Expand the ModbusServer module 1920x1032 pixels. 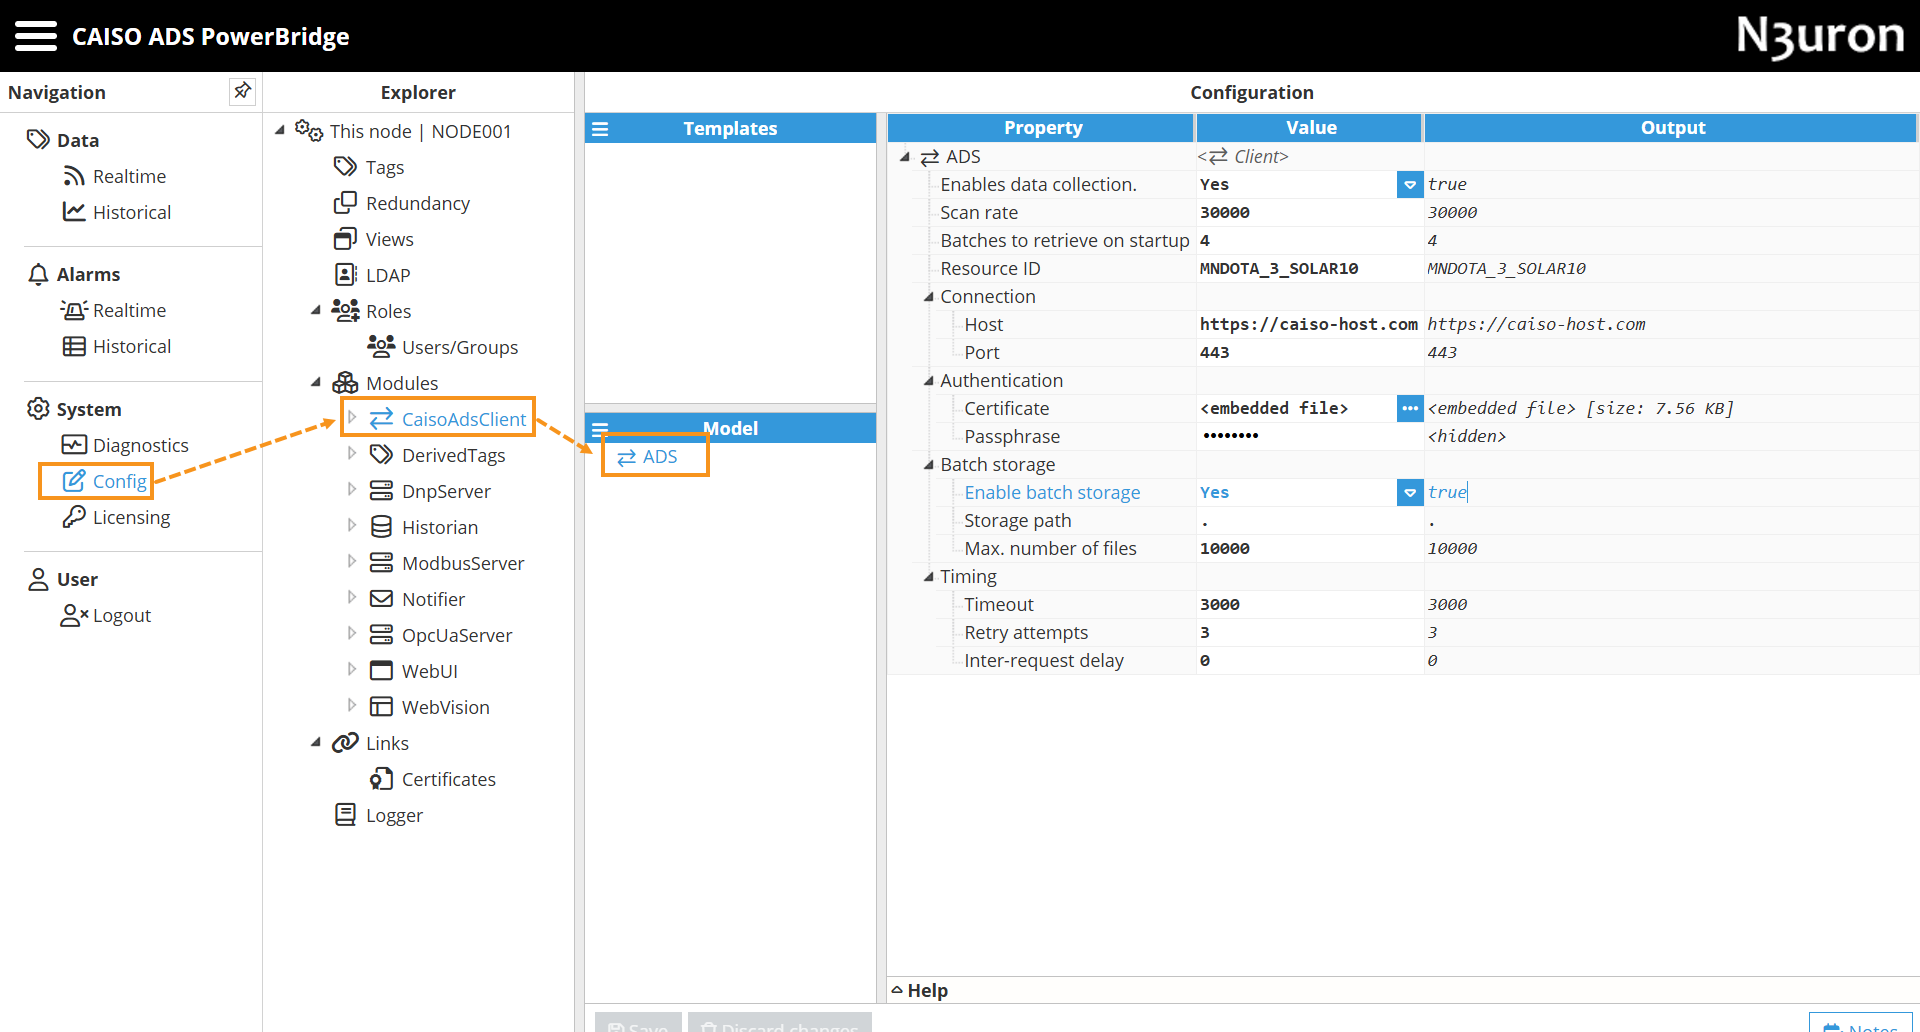[352, 561]
